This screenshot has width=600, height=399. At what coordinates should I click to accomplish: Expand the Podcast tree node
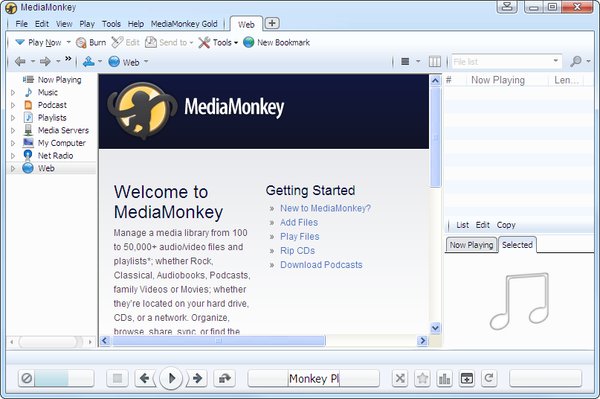tap(13, 105)
